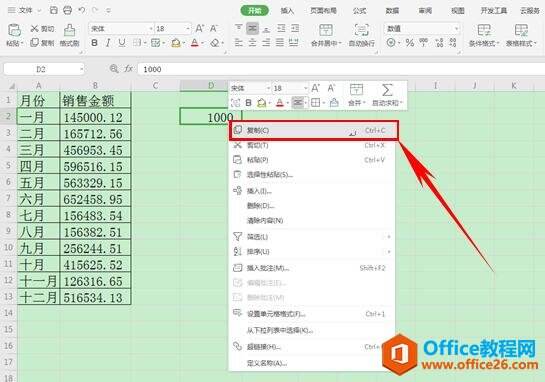
Task: Open mini toolbar font size dropdown
Action: pos(306,88)
